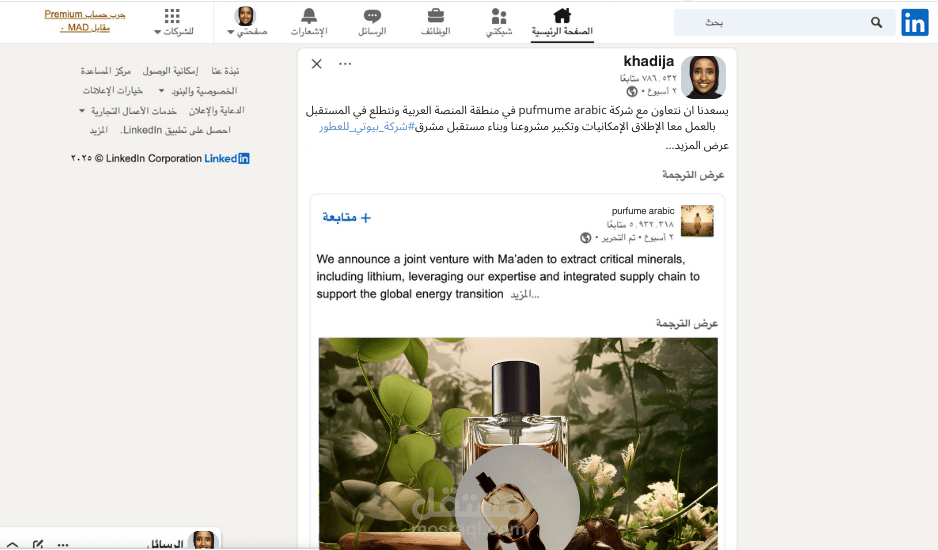Open the LinkedIn logo home icon
Viewport: 938px width, 550px height.
click(x=915, y=23)
